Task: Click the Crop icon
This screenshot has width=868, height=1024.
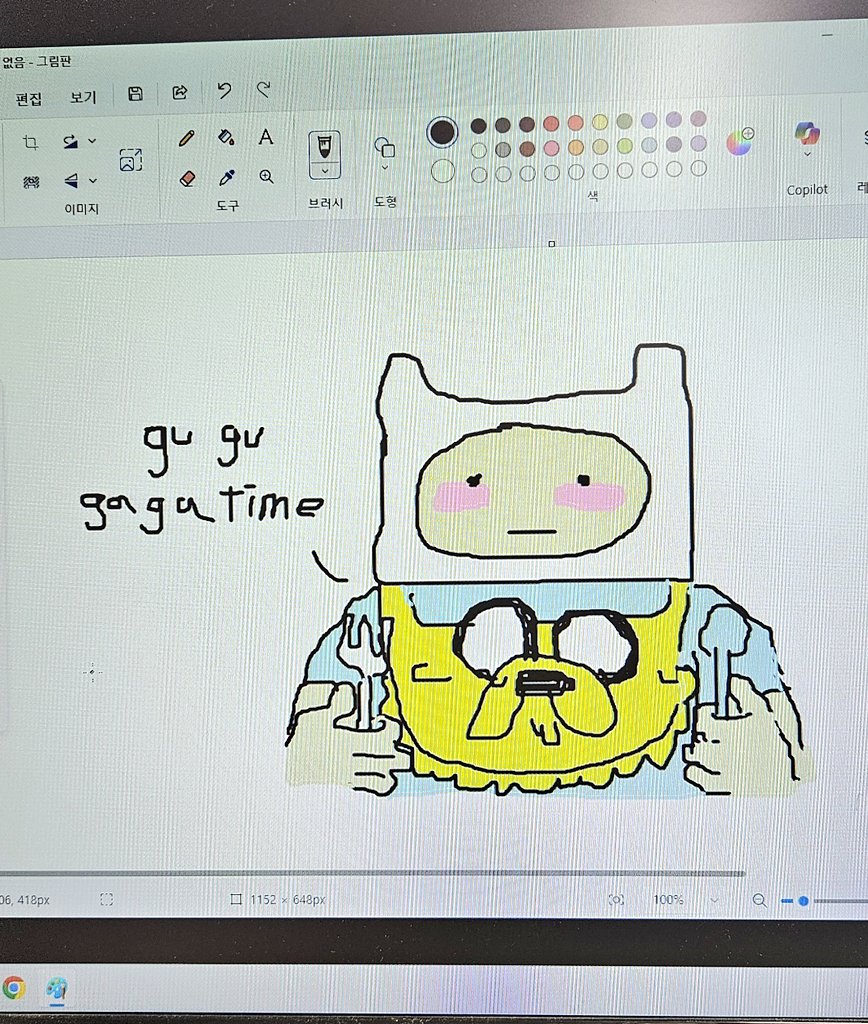Action: (x=30, y=141)
